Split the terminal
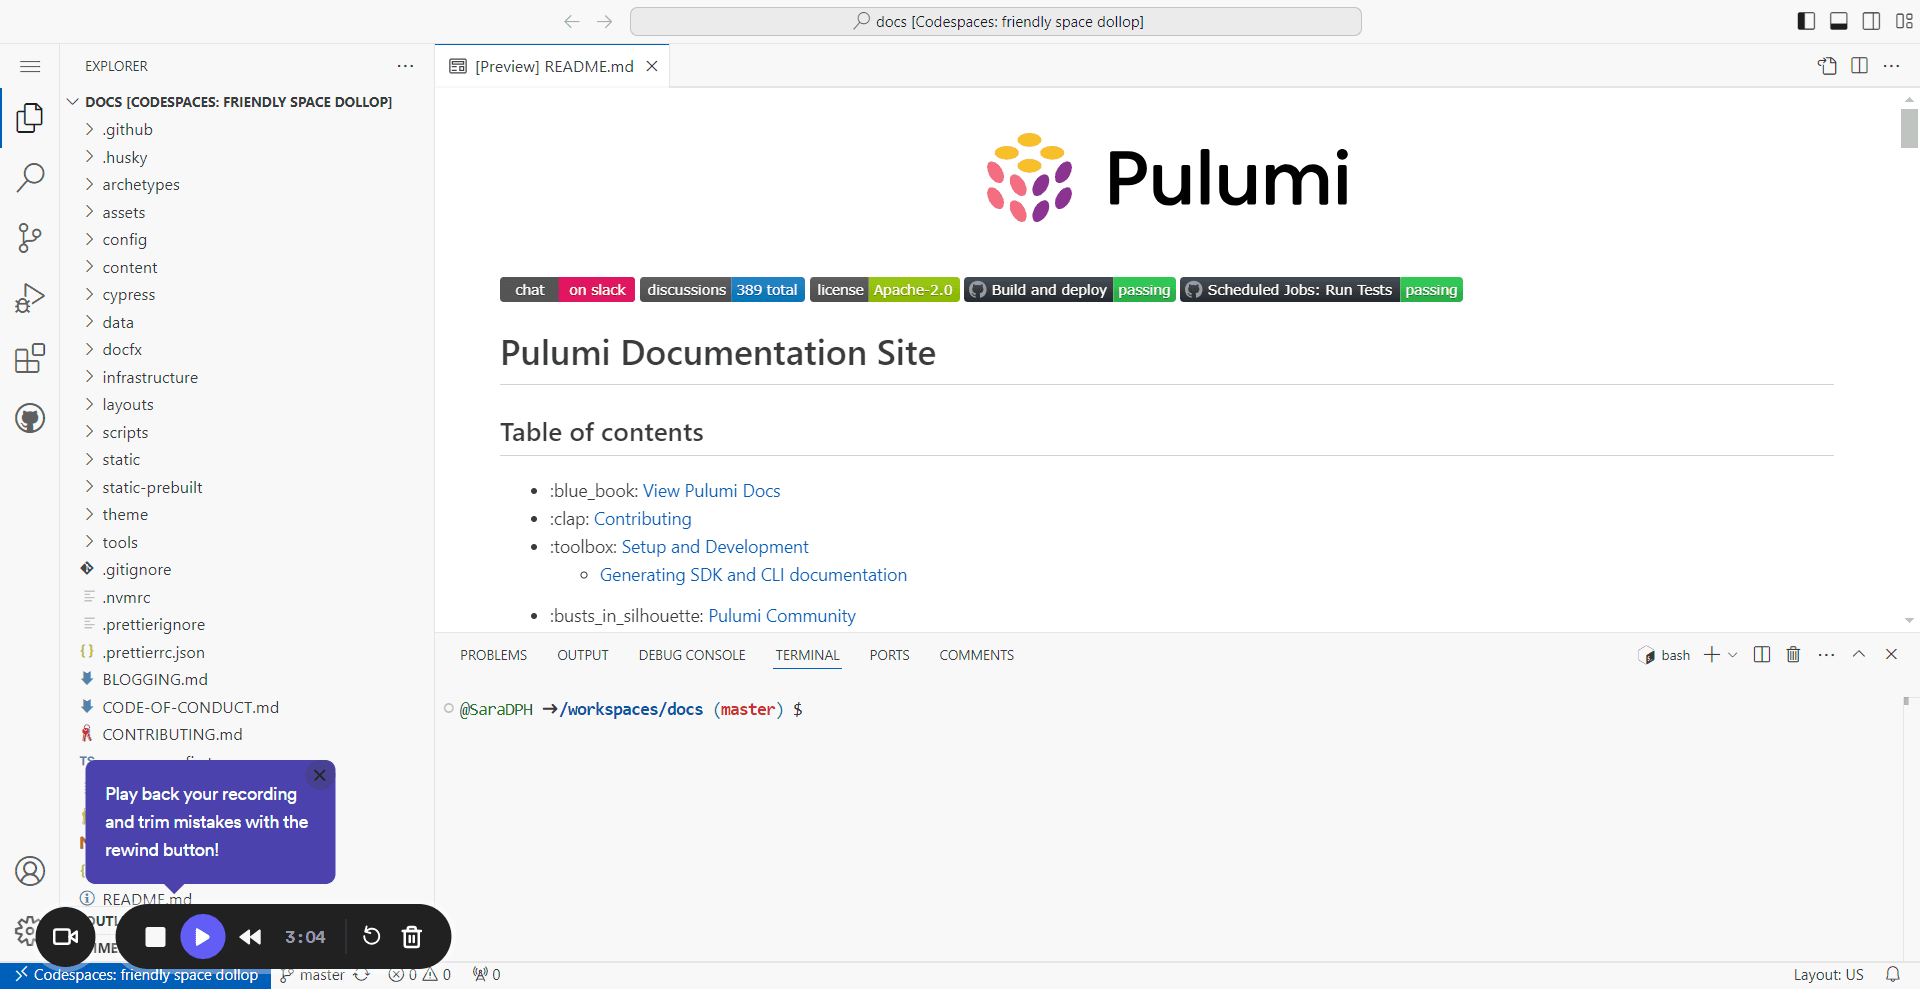 point(1762,655)
